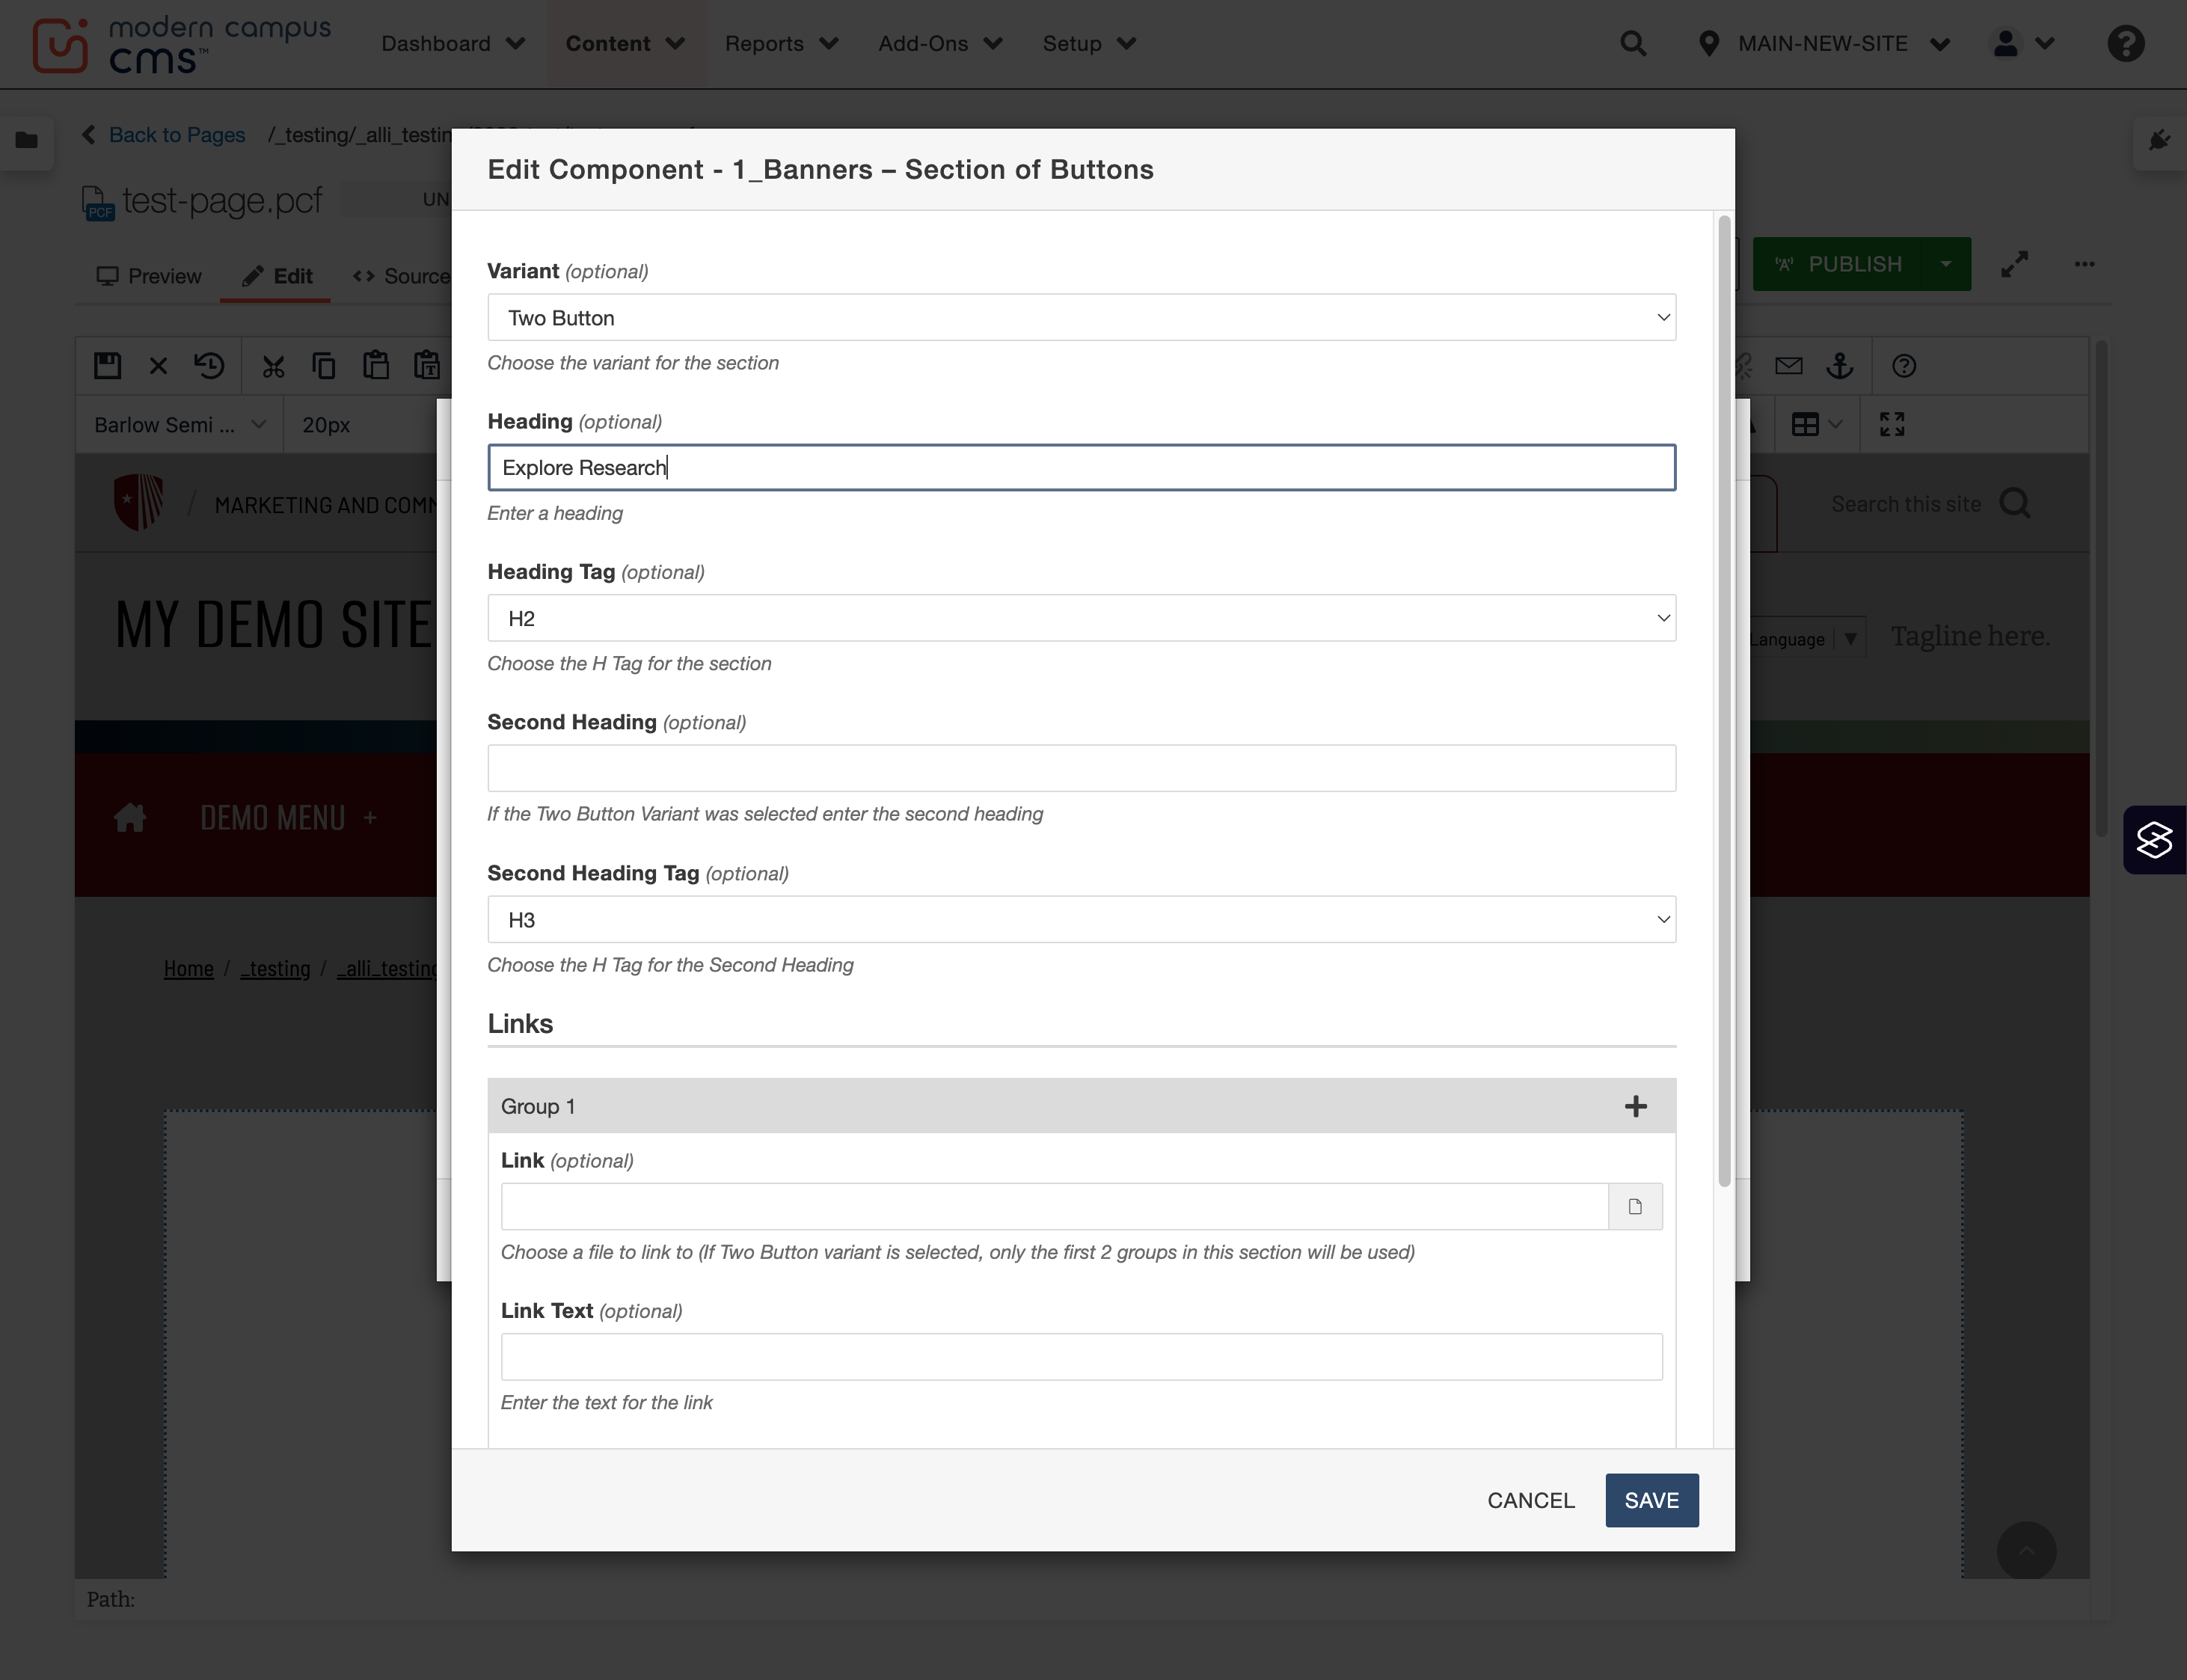
Task: Click the save disk icon in editor toolbar
Action: 107,365
